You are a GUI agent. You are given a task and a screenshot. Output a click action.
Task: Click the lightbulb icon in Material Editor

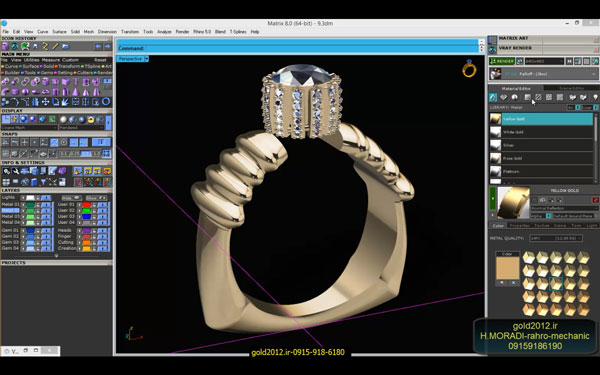pos(595,97)
